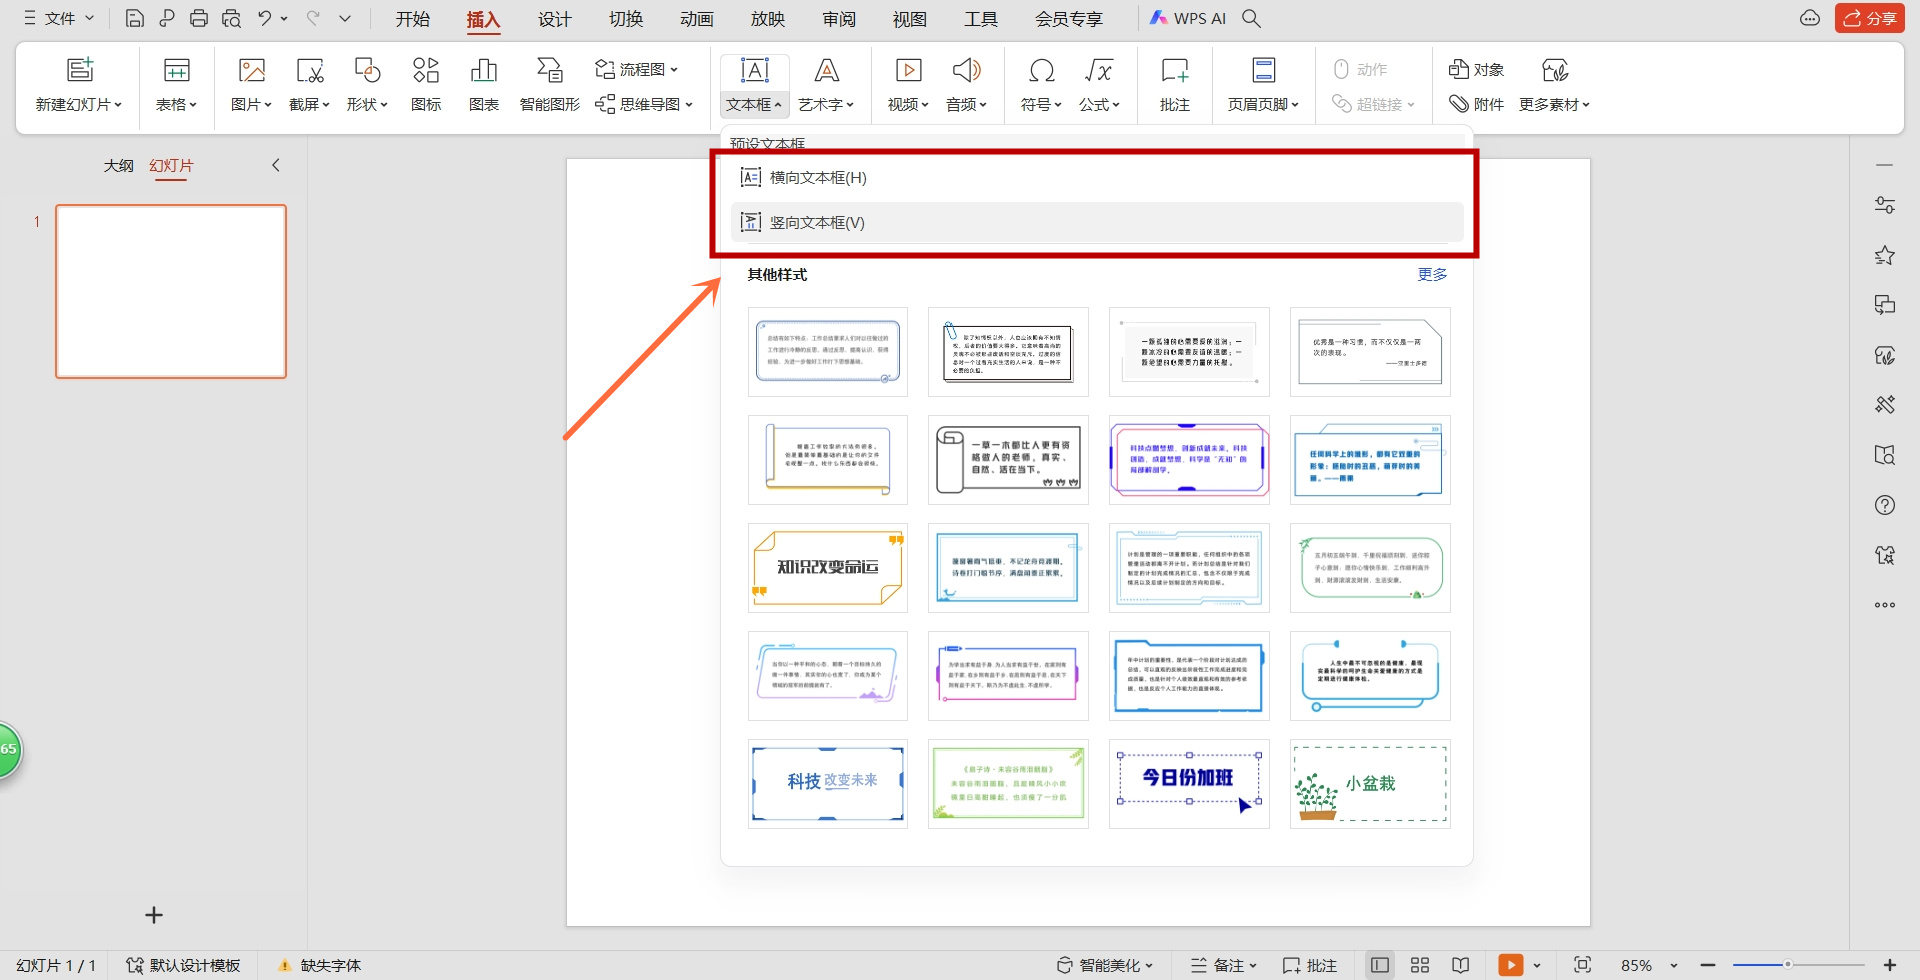Switch to normal view in status bar
Image resolution: width=1920 pixels, height=980 pixels.
[x=1380, y=965]
